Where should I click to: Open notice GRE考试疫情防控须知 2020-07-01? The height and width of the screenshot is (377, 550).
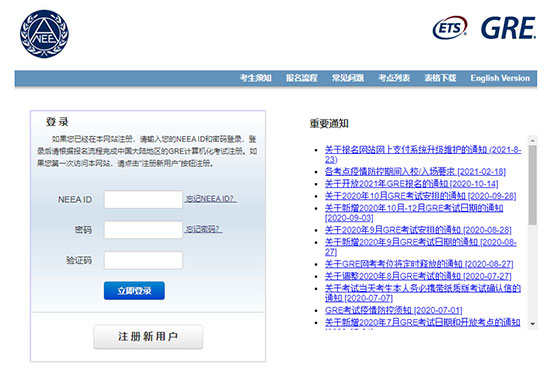(393, 310)
